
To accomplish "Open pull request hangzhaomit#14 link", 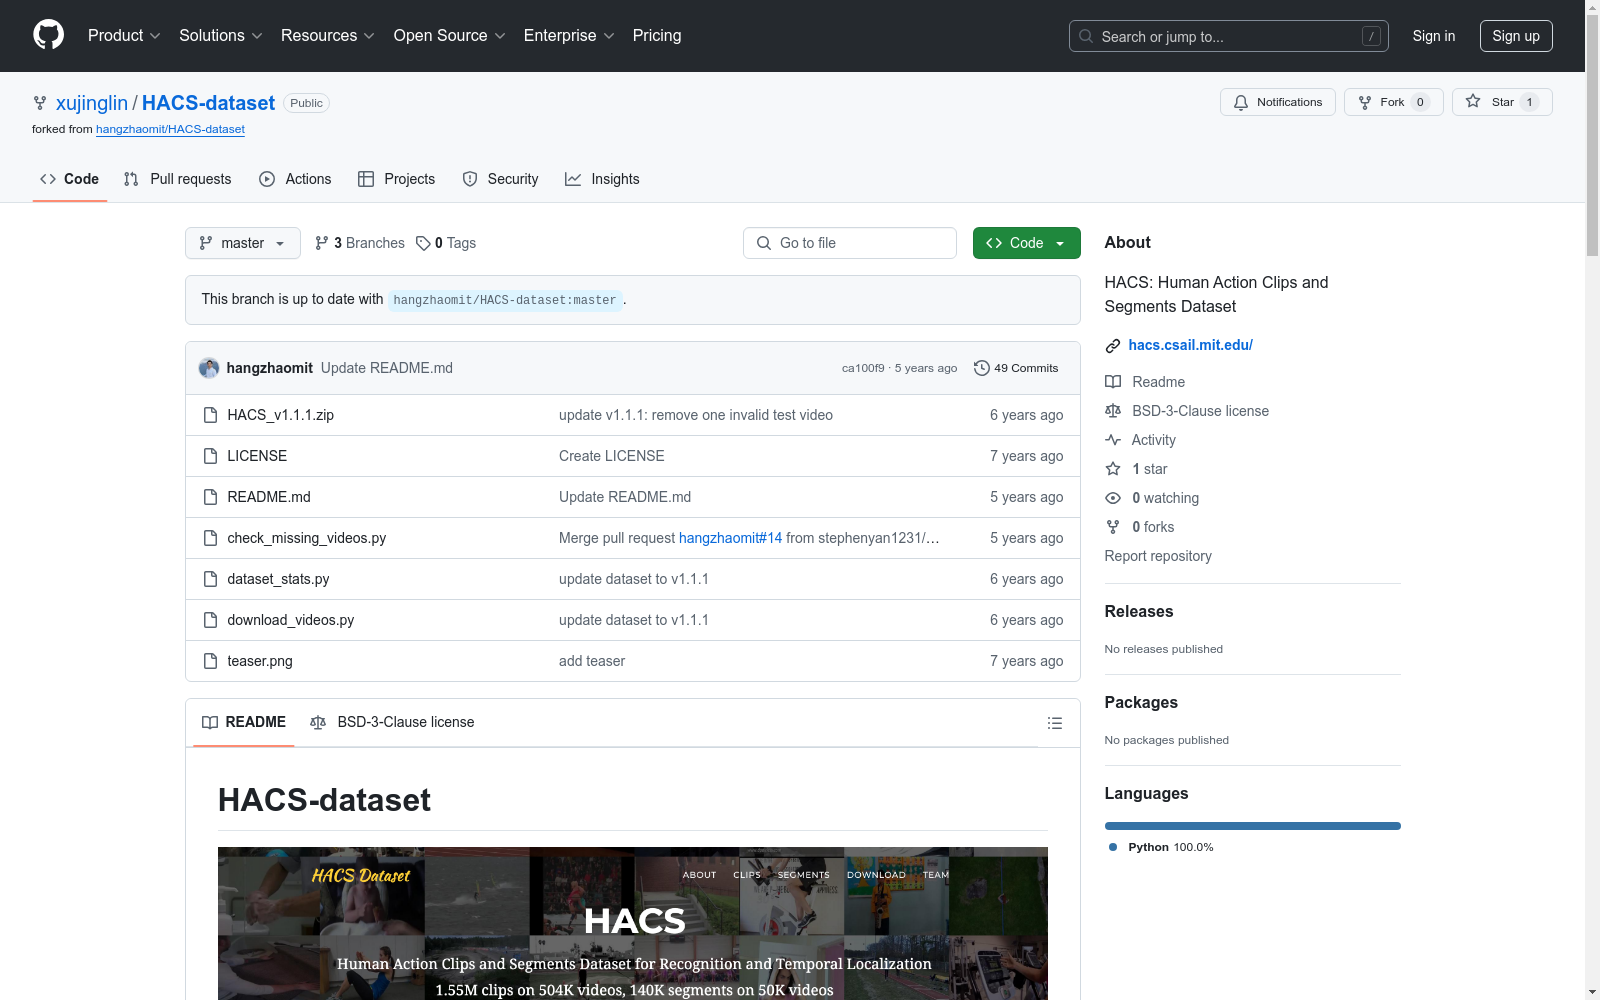I will (730, 538).
